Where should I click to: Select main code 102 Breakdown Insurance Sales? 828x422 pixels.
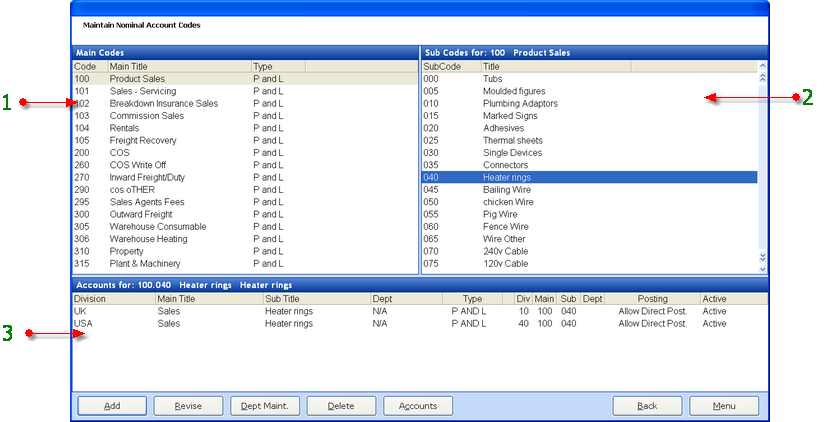(x=164, y=103)
